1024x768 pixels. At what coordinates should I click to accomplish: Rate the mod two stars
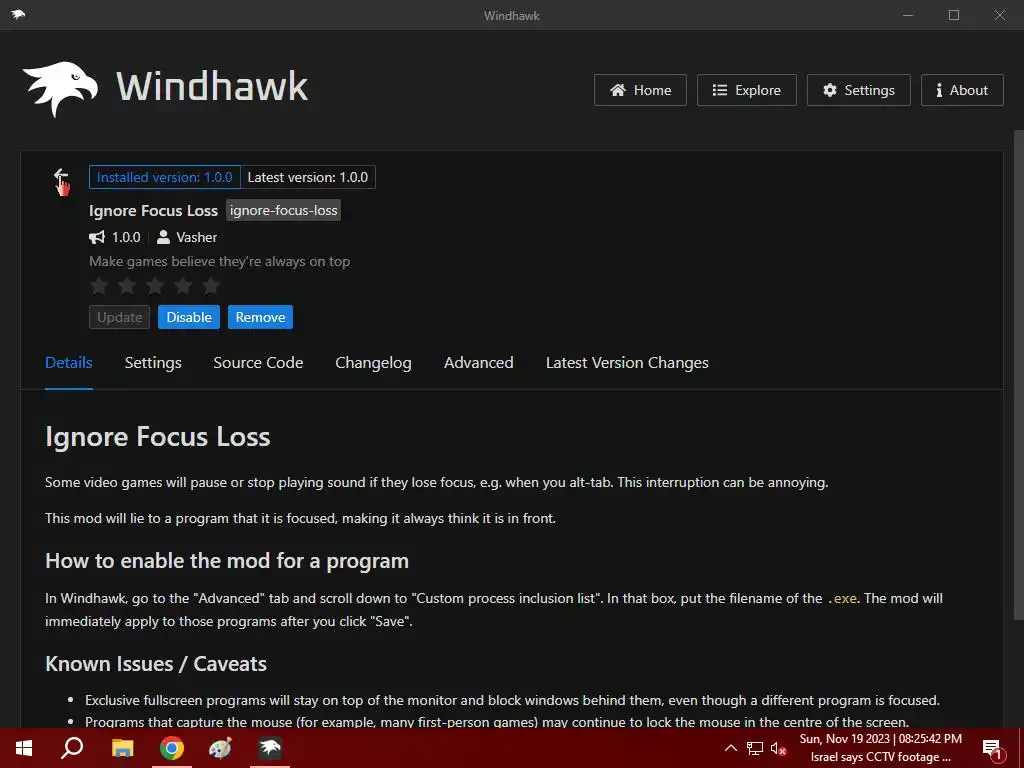[x=127, y=285]
